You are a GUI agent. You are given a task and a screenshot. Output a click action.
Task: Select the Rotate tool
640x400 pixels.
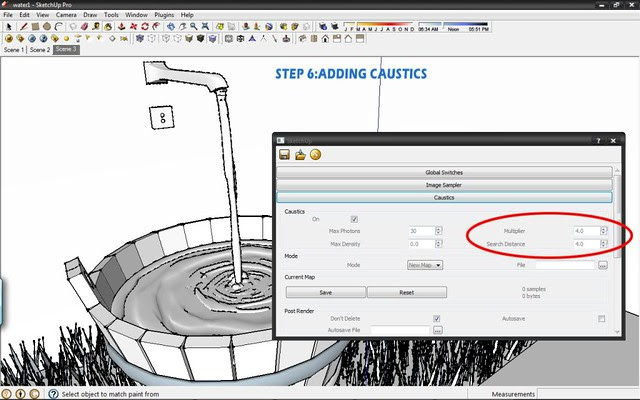tap(144, 27)
